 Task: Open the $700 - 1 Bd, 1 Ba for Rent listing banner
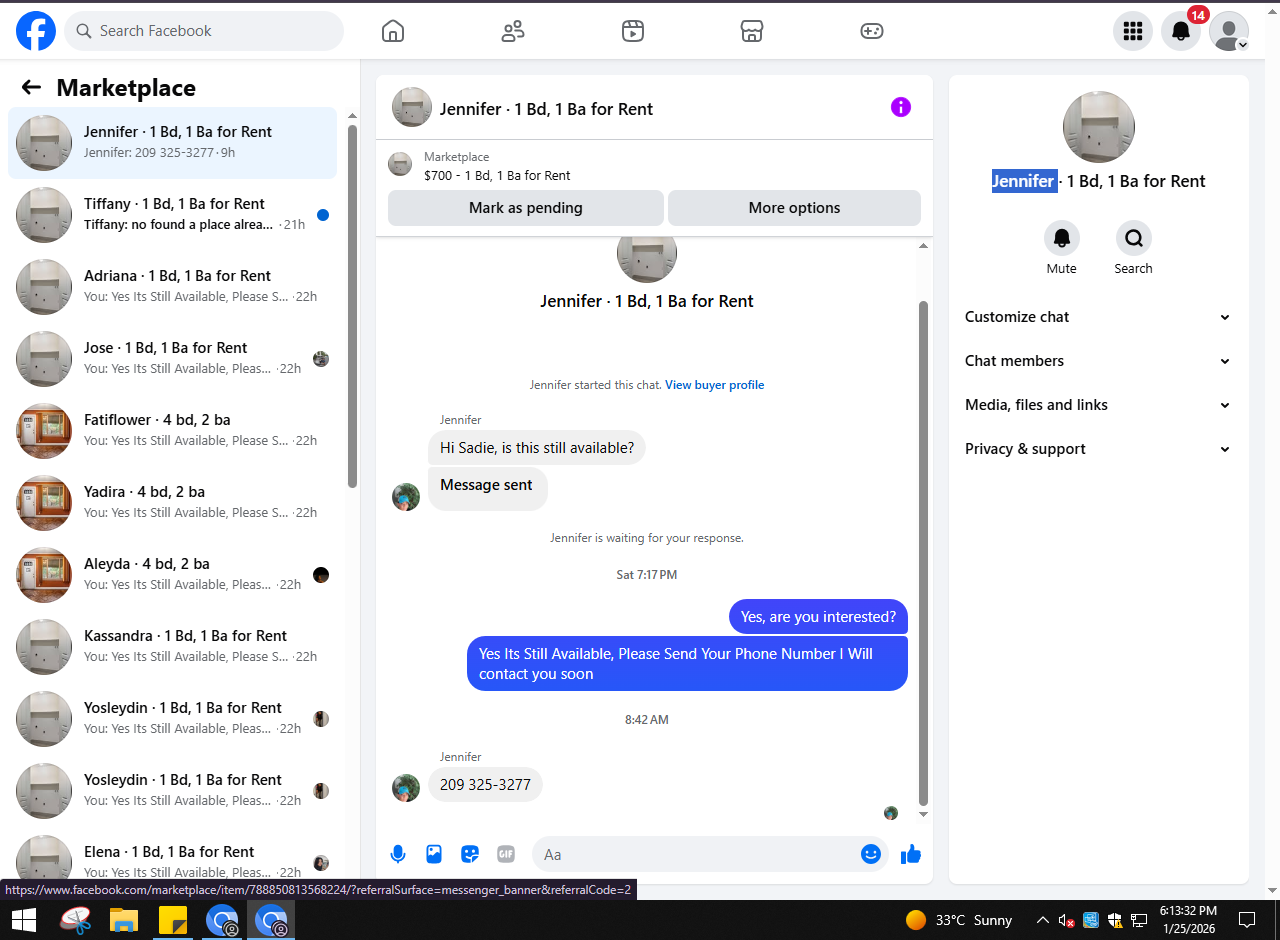pyautogui.click(x=654, y=166)
